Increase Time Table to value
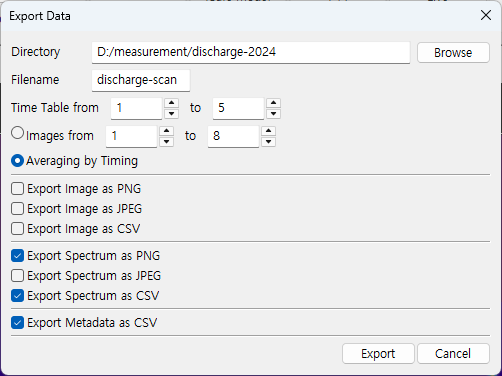Viewport: 502px width, 376px height. point(273,103)
